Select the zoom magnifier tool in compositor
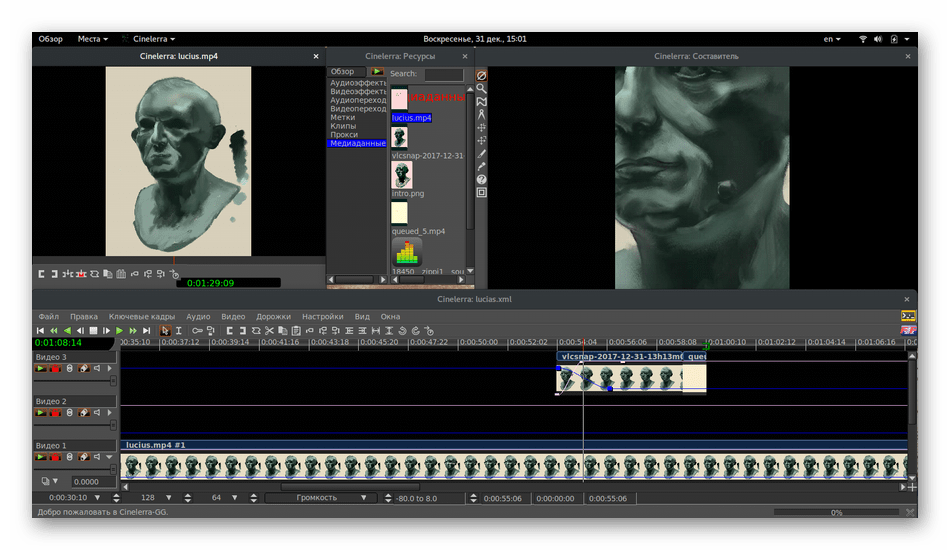950x550 pixels. tap(481, 88)
